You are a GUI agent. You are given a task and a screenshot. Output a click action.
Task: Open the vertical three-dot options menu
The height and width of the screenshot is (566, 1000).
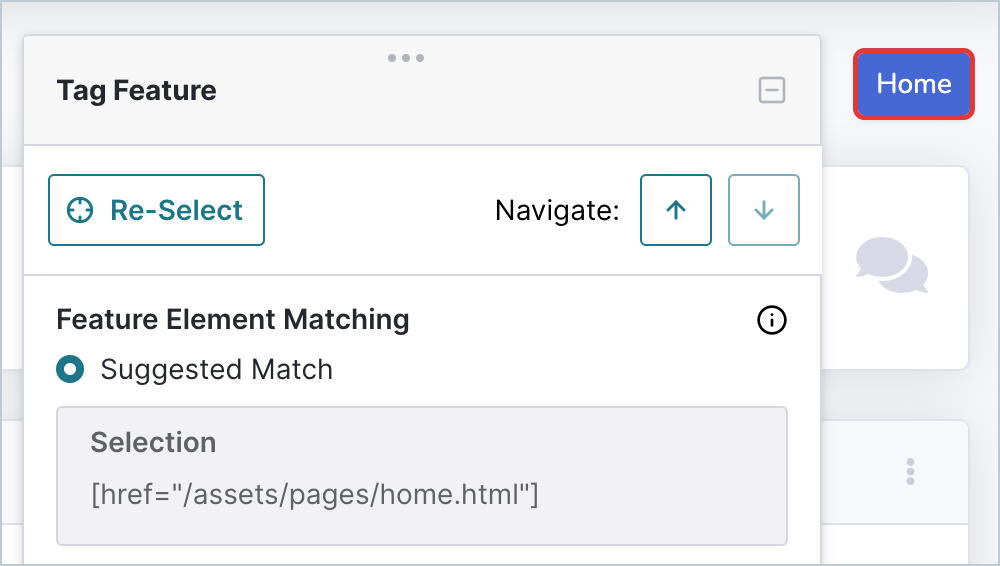click(x=910, y=472)
